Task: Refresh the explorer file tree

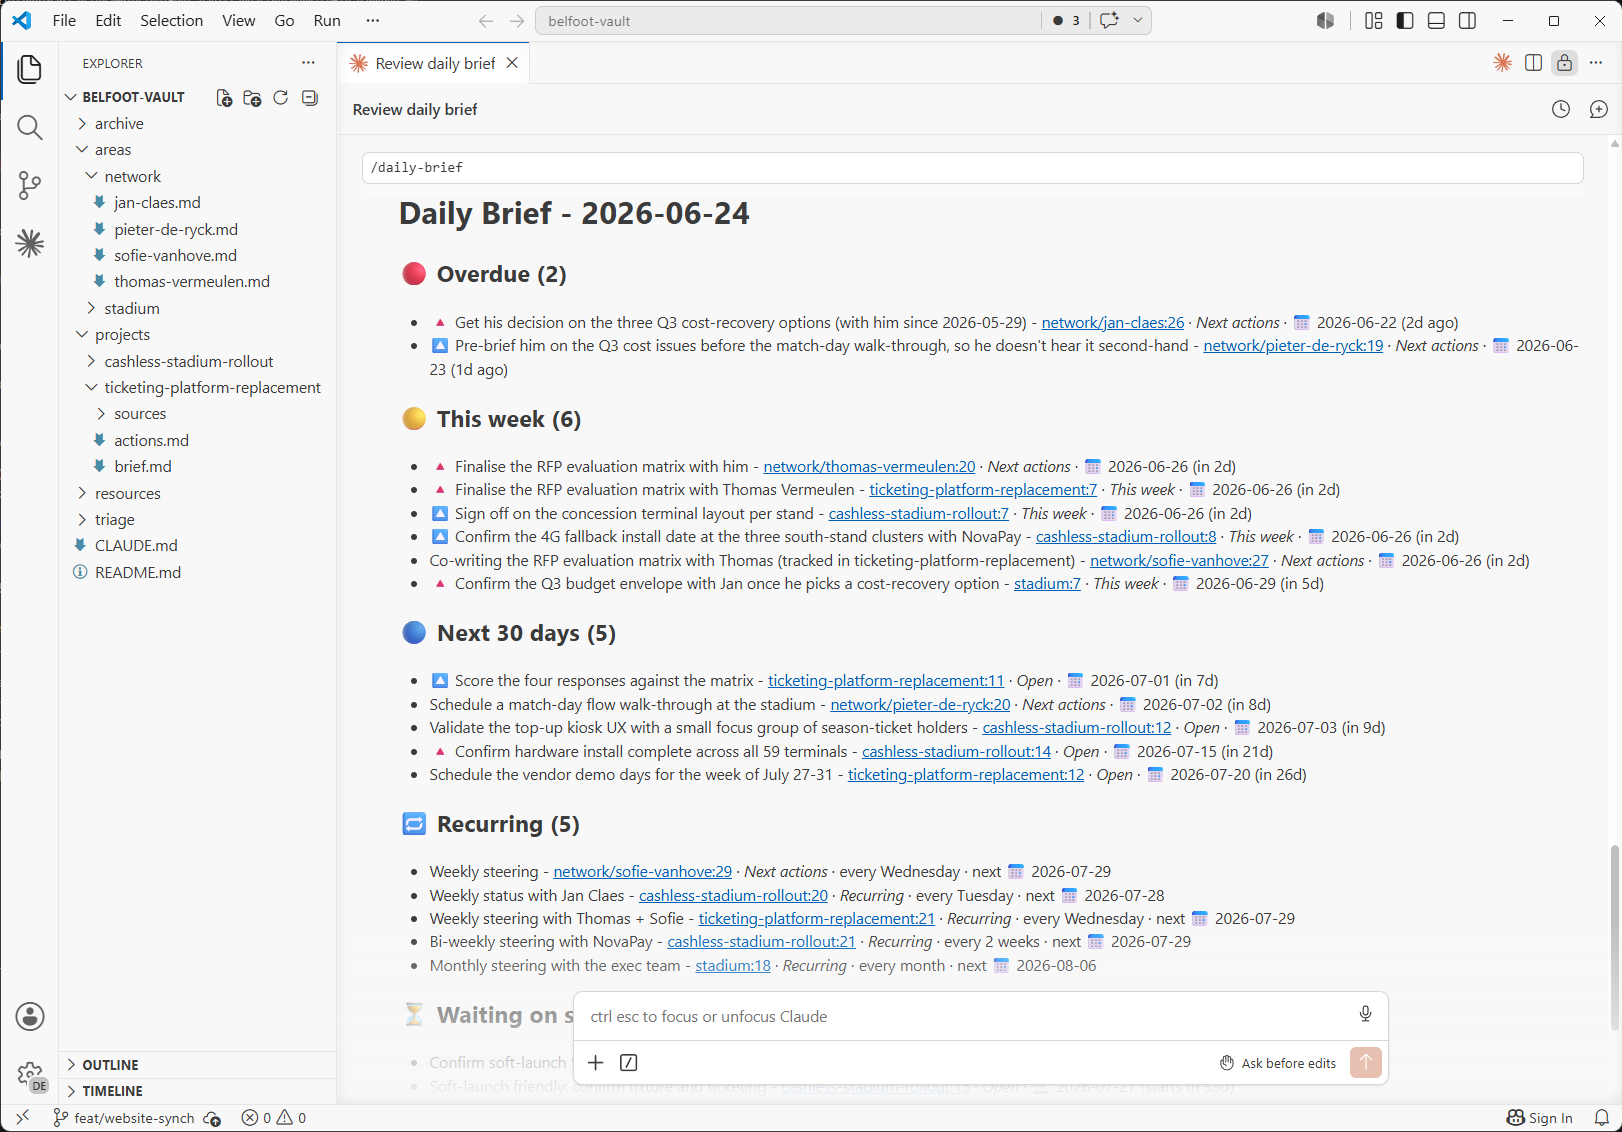Action: [281, 97]
